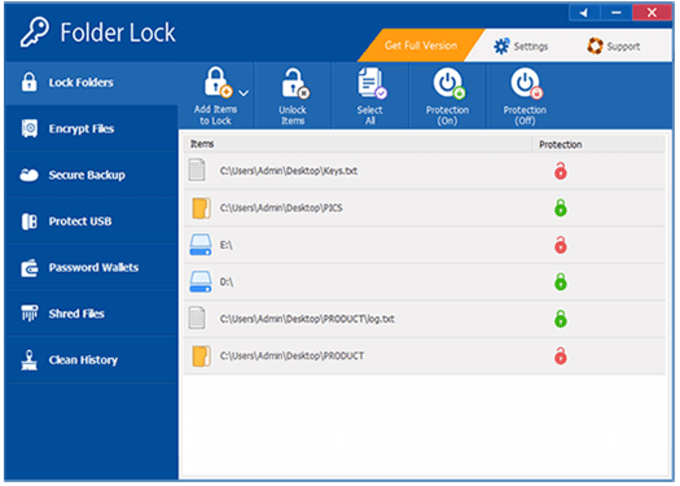This screenshot has height=486, width=680.
Task: Expand the Add Items to Lock dropdown arrow
Action: [x=243, y=92]
